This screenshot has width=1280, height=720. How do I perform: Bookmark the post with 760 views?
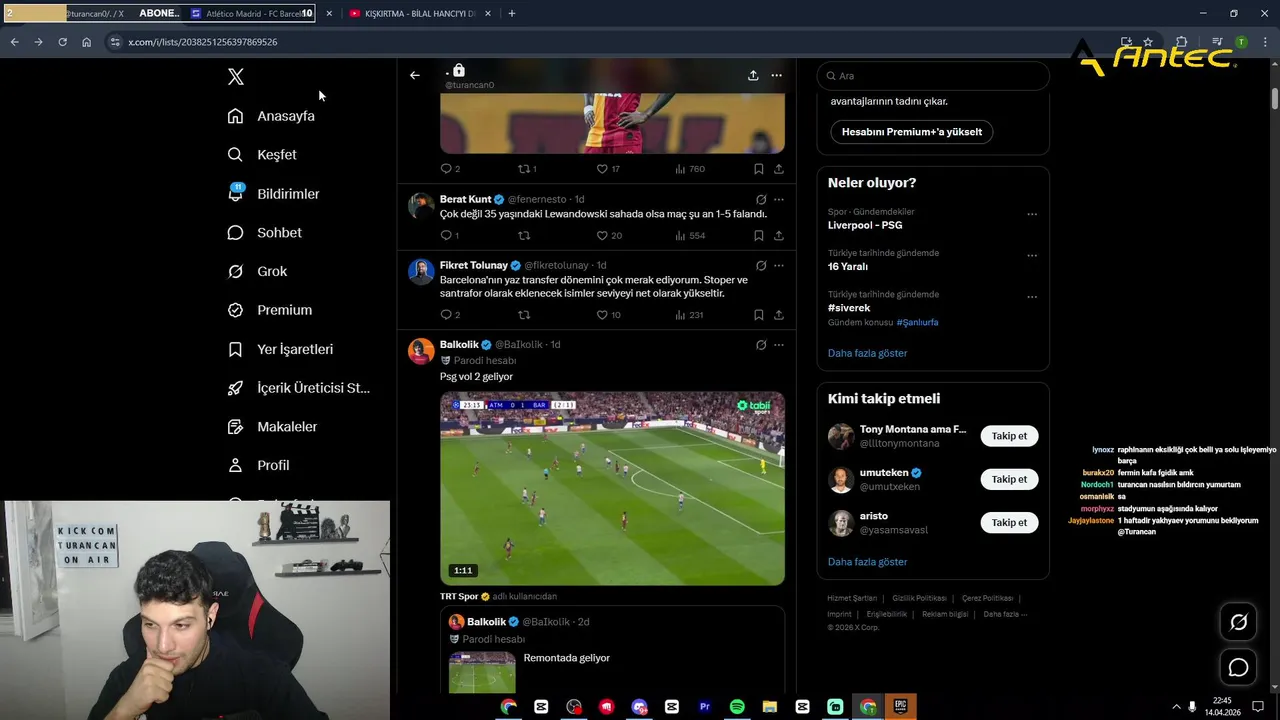(x=759, y=169)
